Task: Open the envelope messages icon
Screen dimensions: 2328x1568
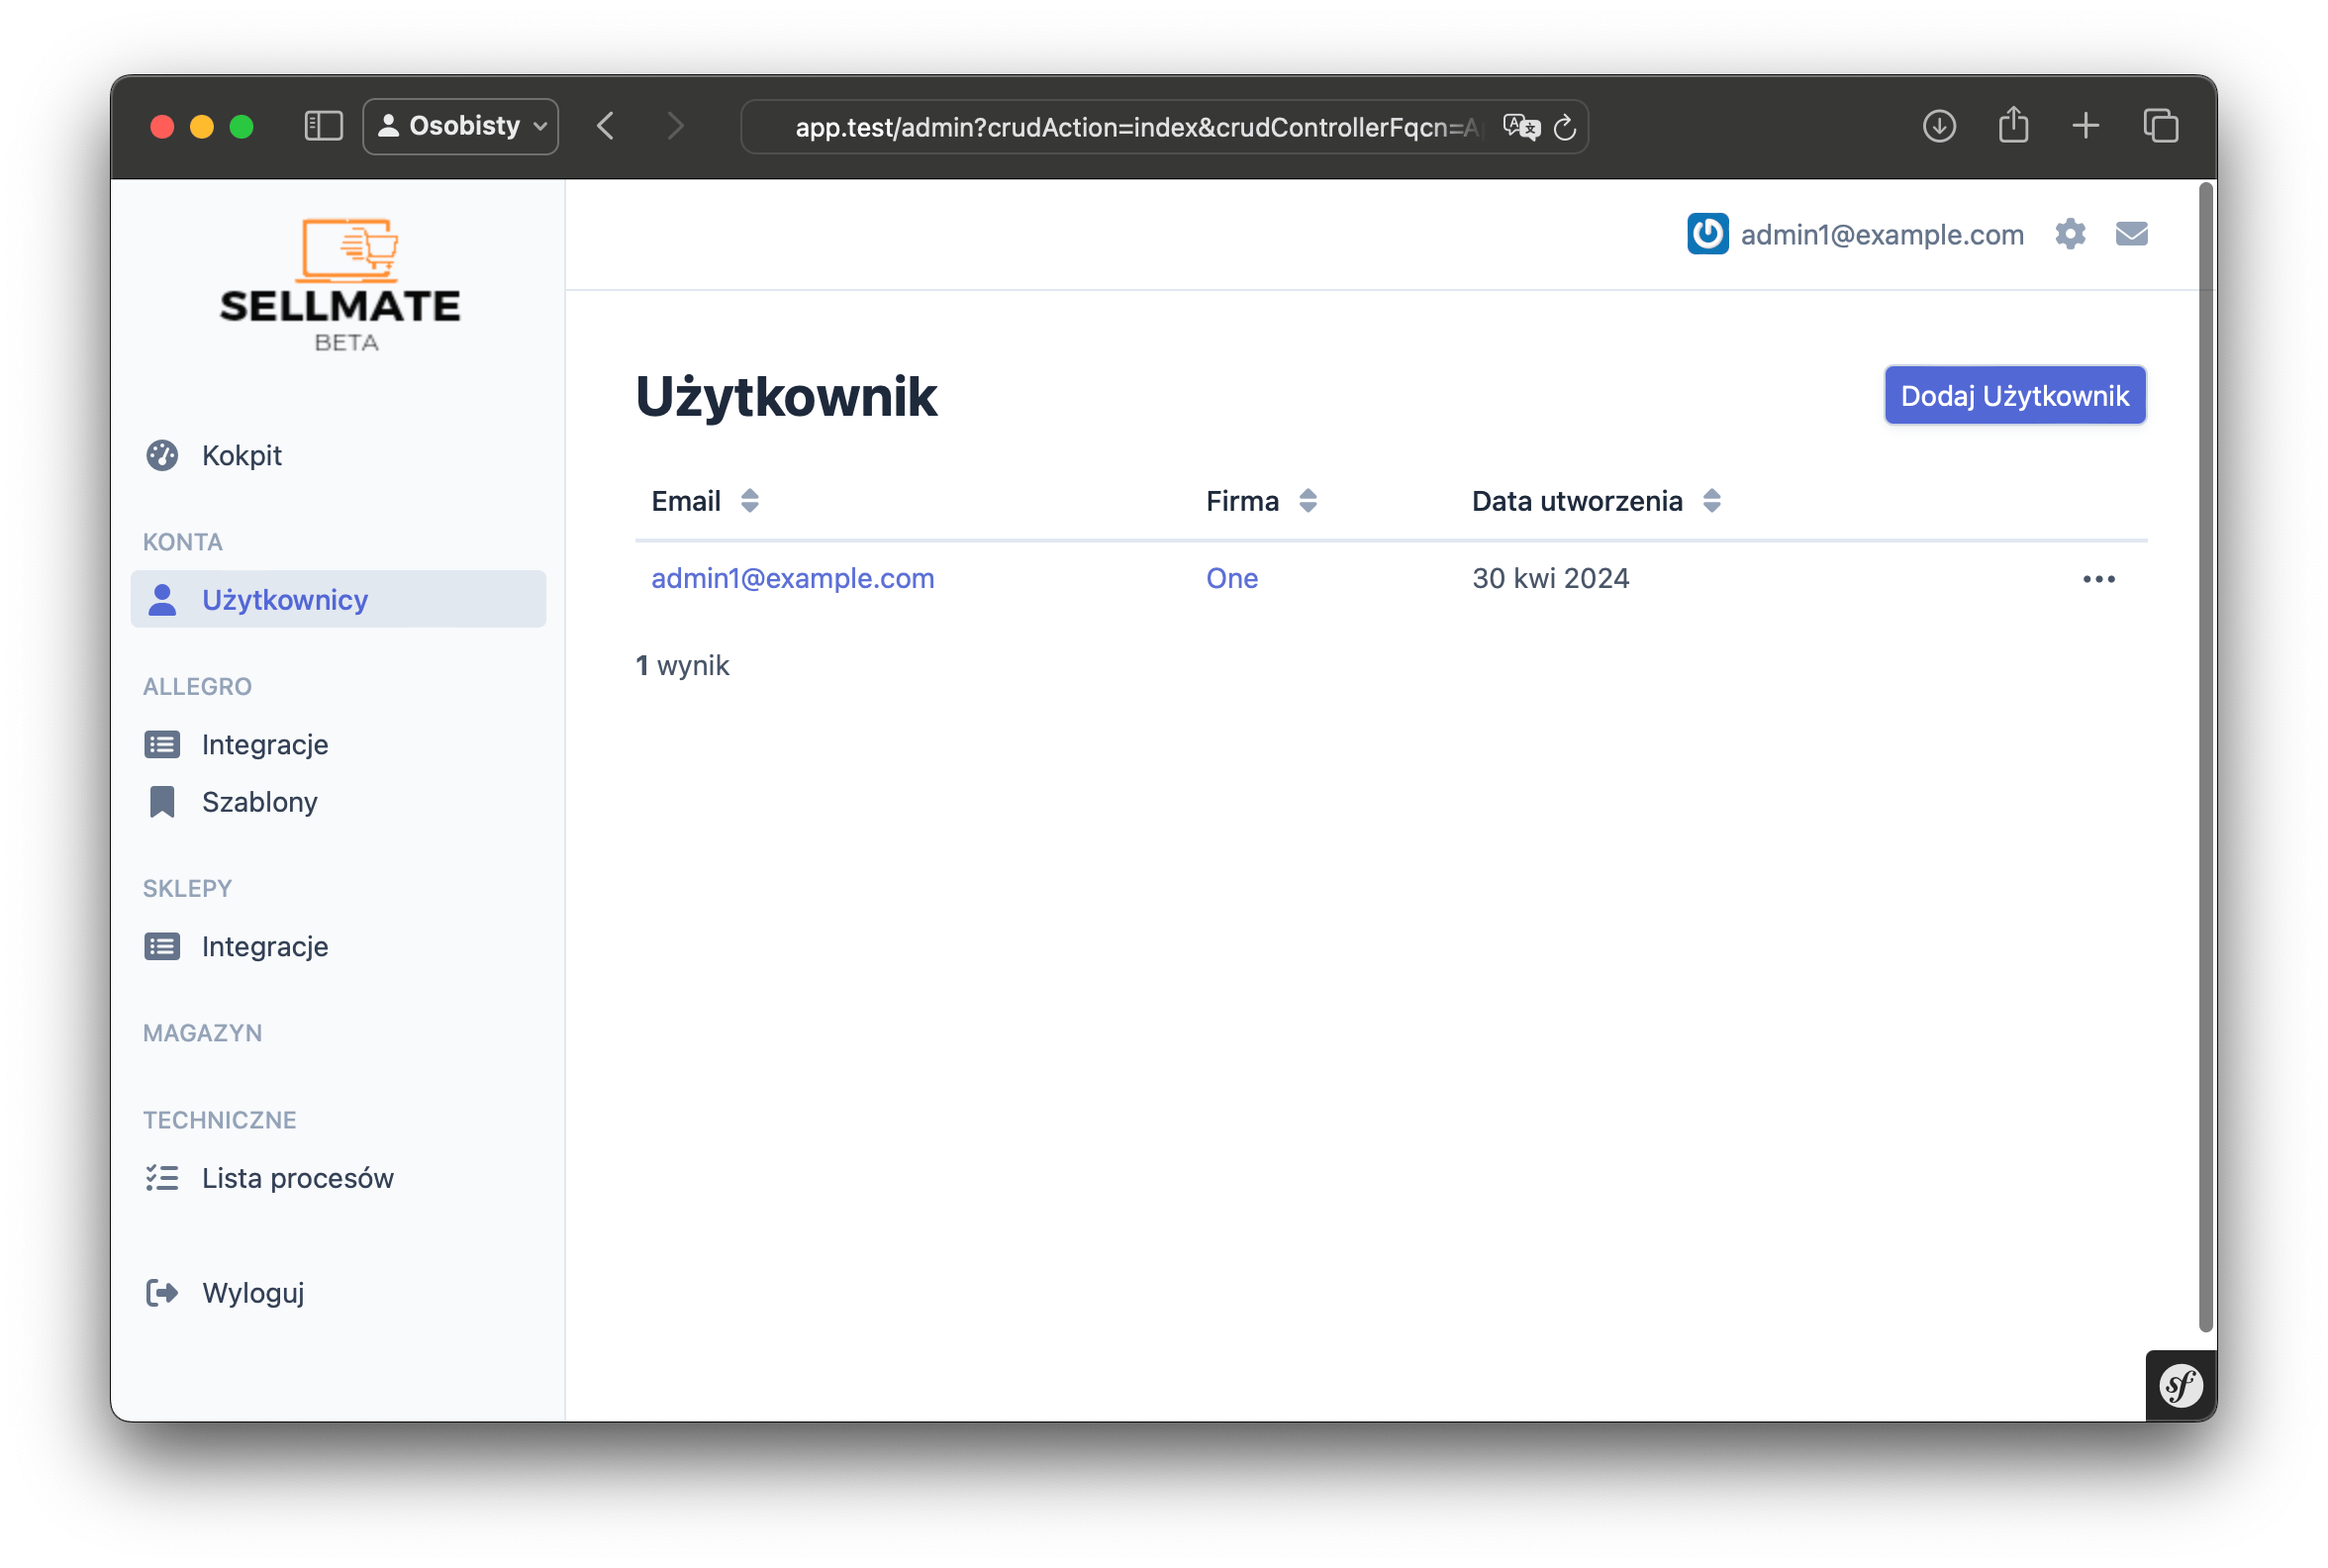Action: [x=2131, y=234]
